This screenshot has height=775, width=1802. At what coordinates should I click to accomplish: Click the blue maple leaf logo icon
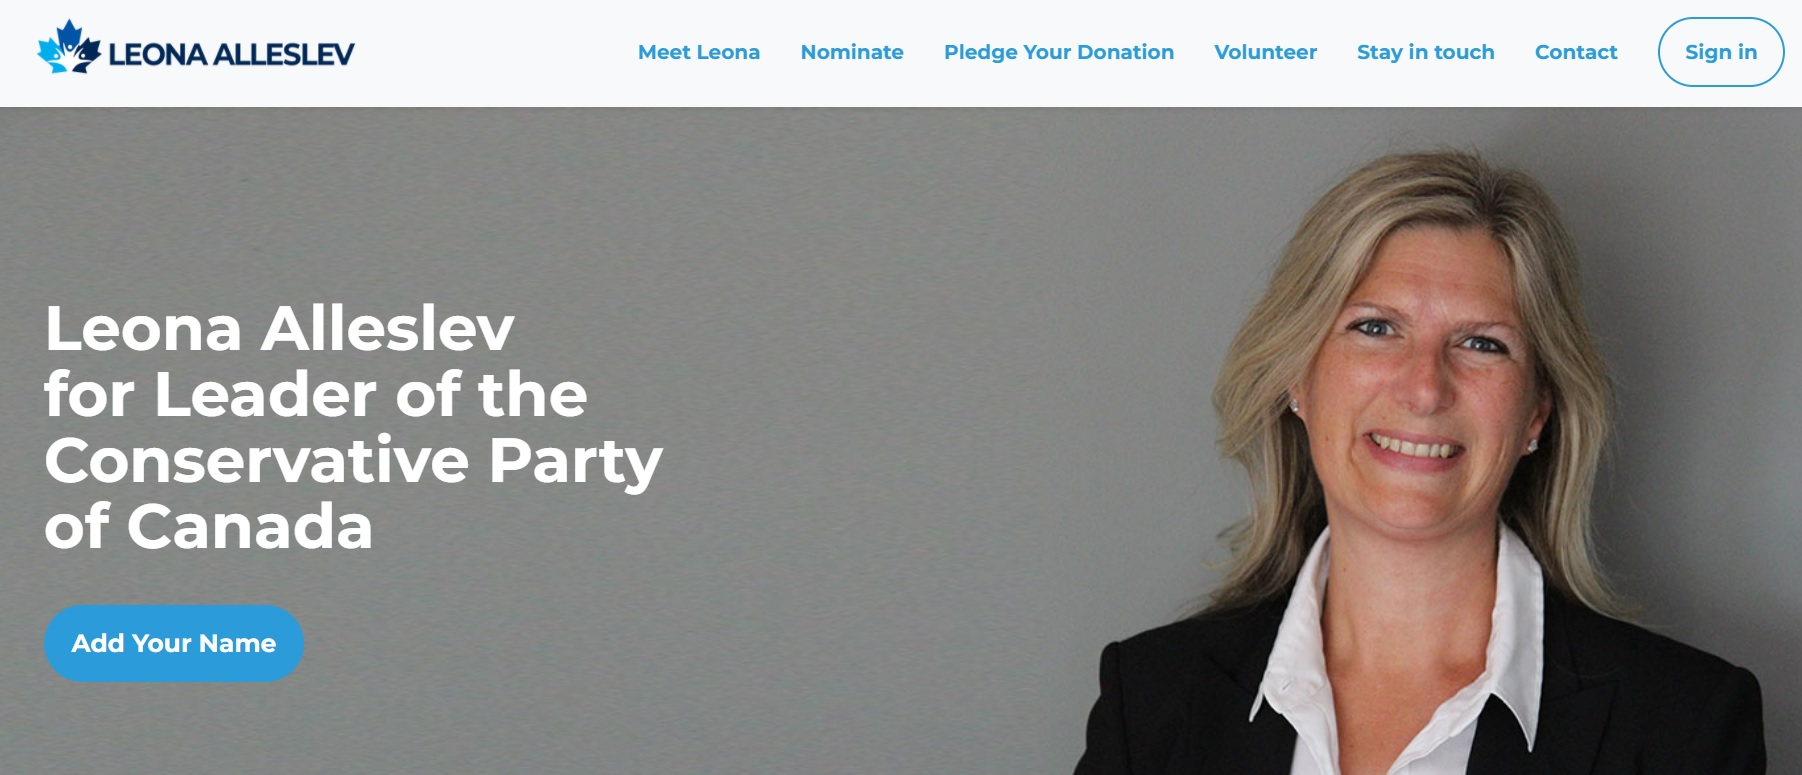click(69, 48)
